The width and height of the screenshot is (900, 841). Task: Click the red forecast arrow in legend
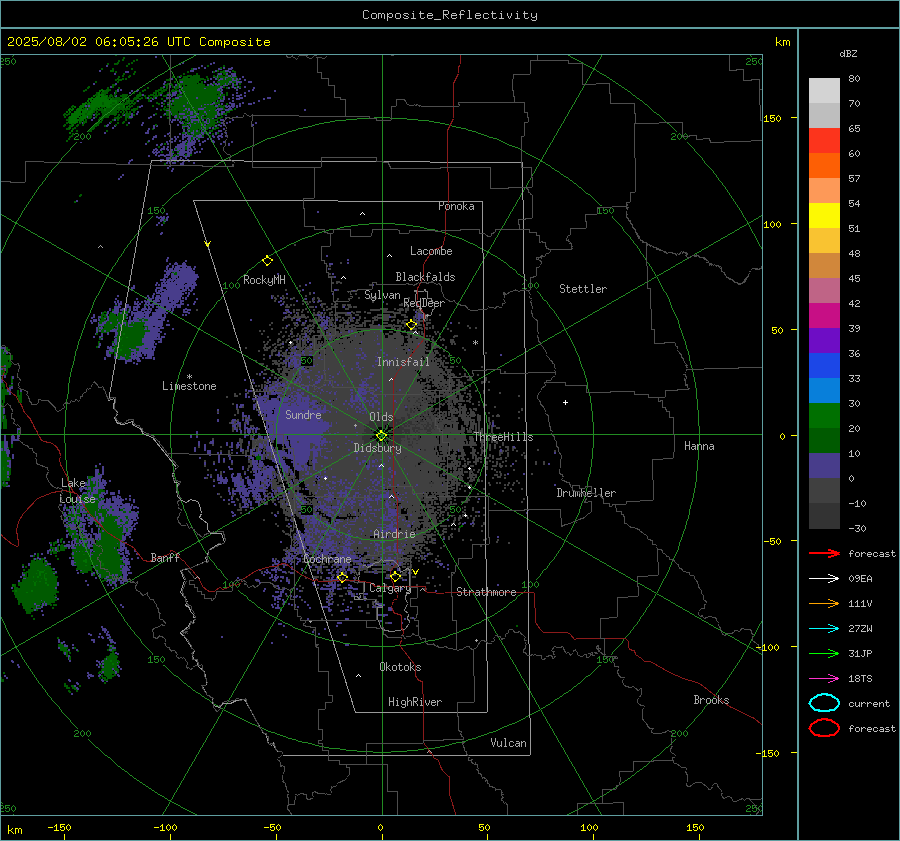point(824,553)
